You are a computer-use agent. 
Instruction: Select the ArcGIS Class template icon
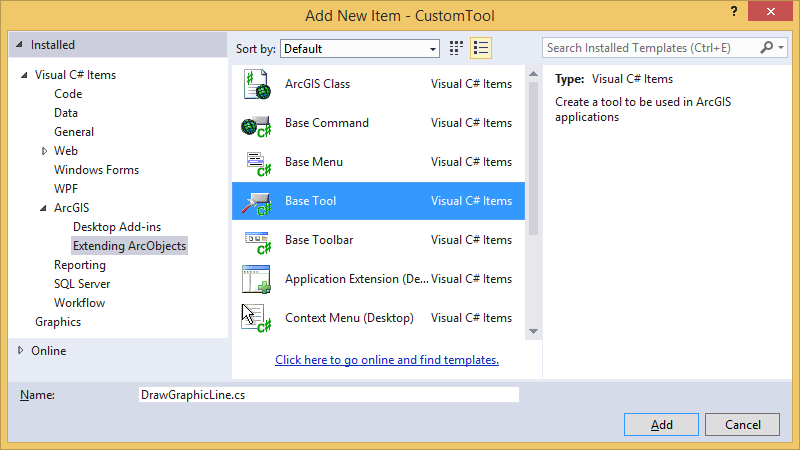(x=256, y=85)
